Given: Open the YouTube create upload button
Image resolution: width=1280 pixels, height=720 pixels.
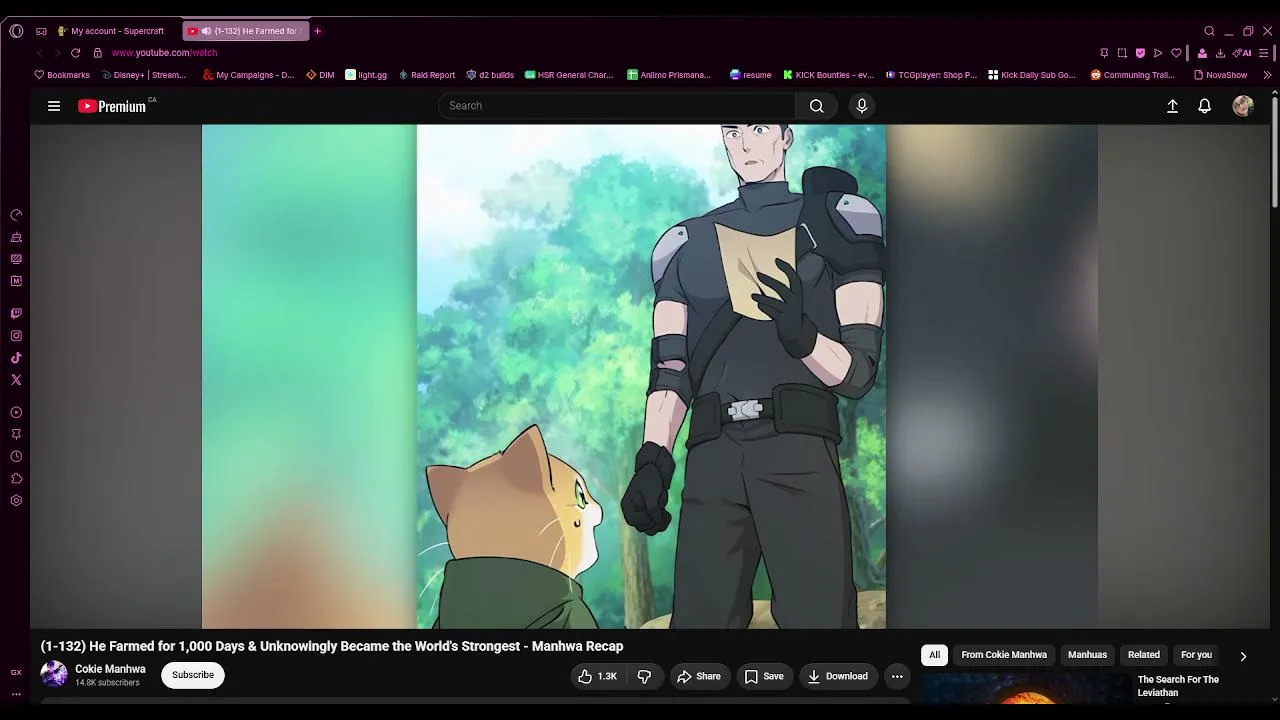Looking at the screenshot, I should coord(1172,106).
